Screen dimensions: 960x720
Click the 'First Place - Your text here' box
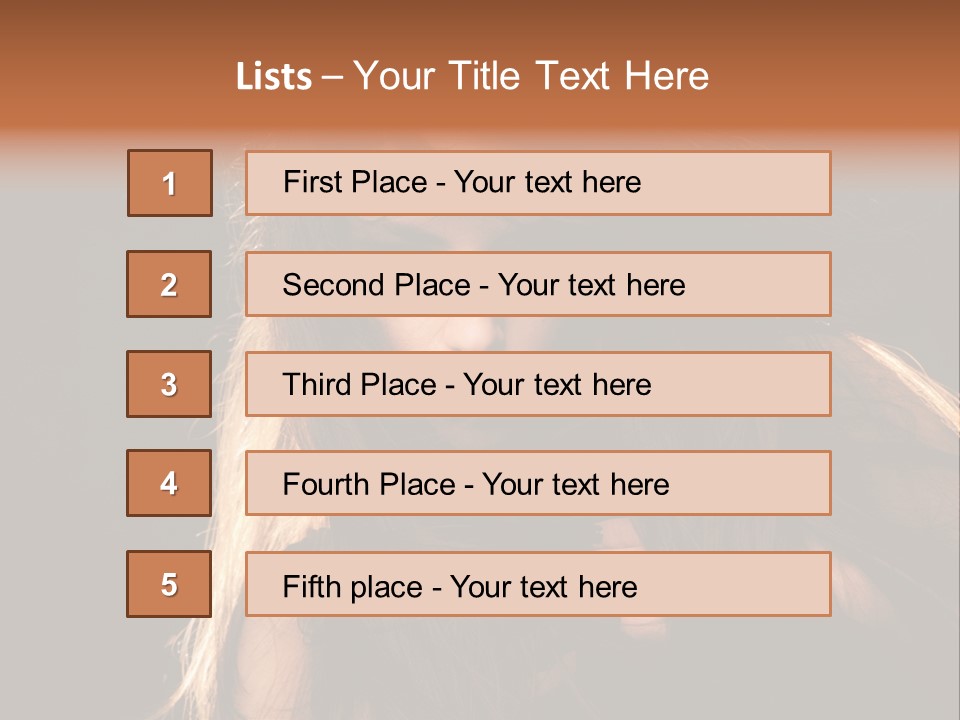pos(538,183)
